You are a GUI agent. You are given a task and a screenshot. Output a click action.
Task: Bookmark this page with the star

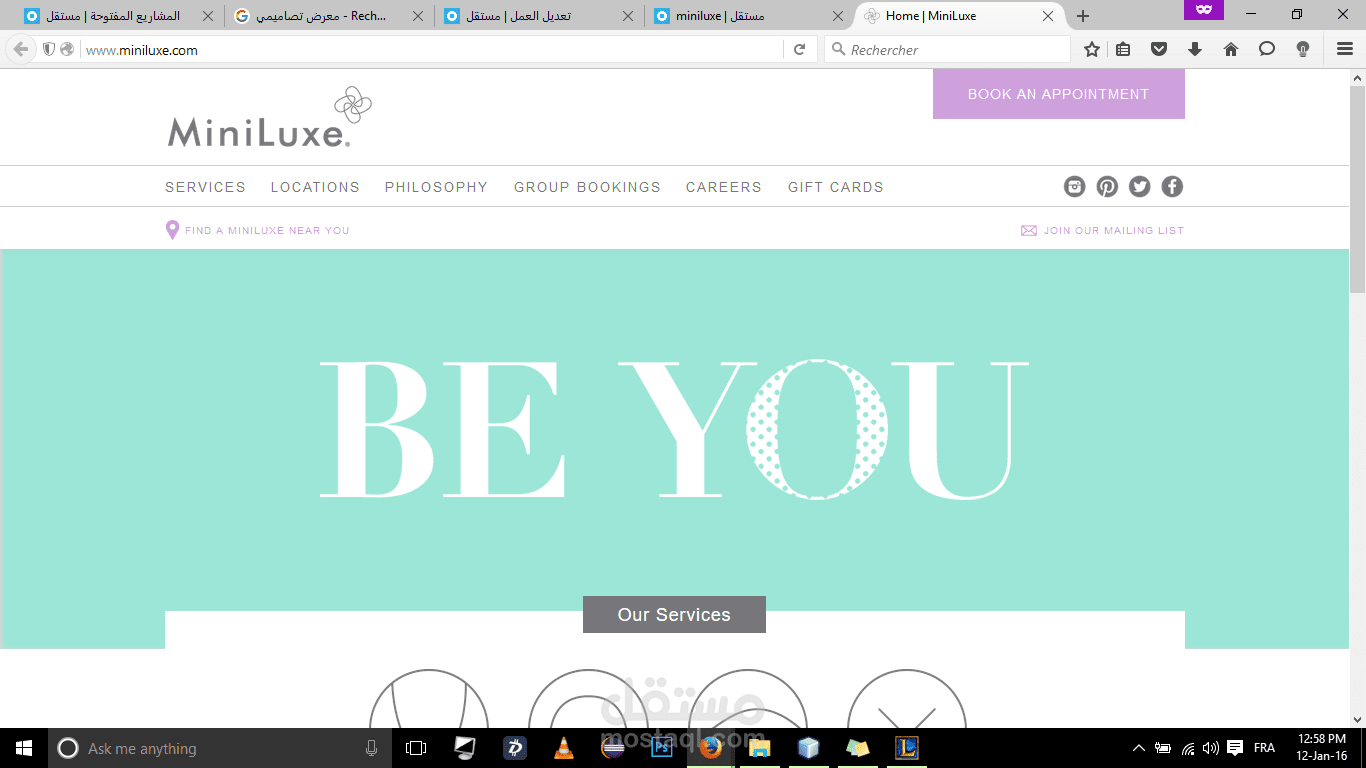1091,48
